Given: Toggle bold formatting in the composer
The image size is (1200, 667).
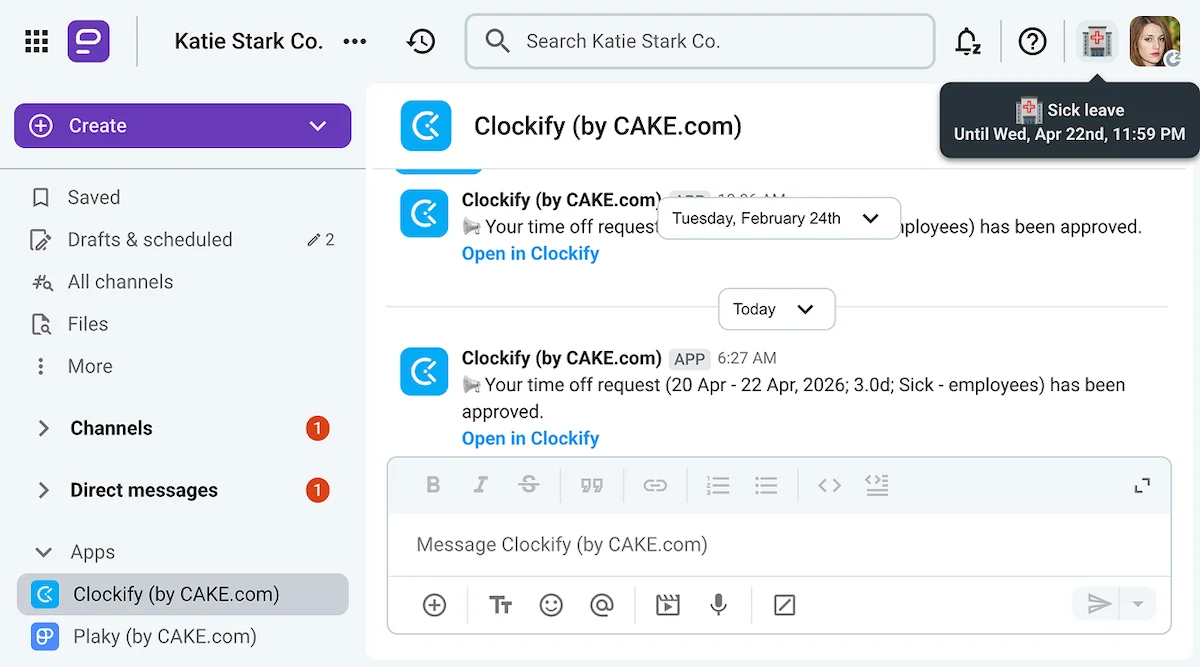Looking at the screenshot, I should (x=433, y=485).
